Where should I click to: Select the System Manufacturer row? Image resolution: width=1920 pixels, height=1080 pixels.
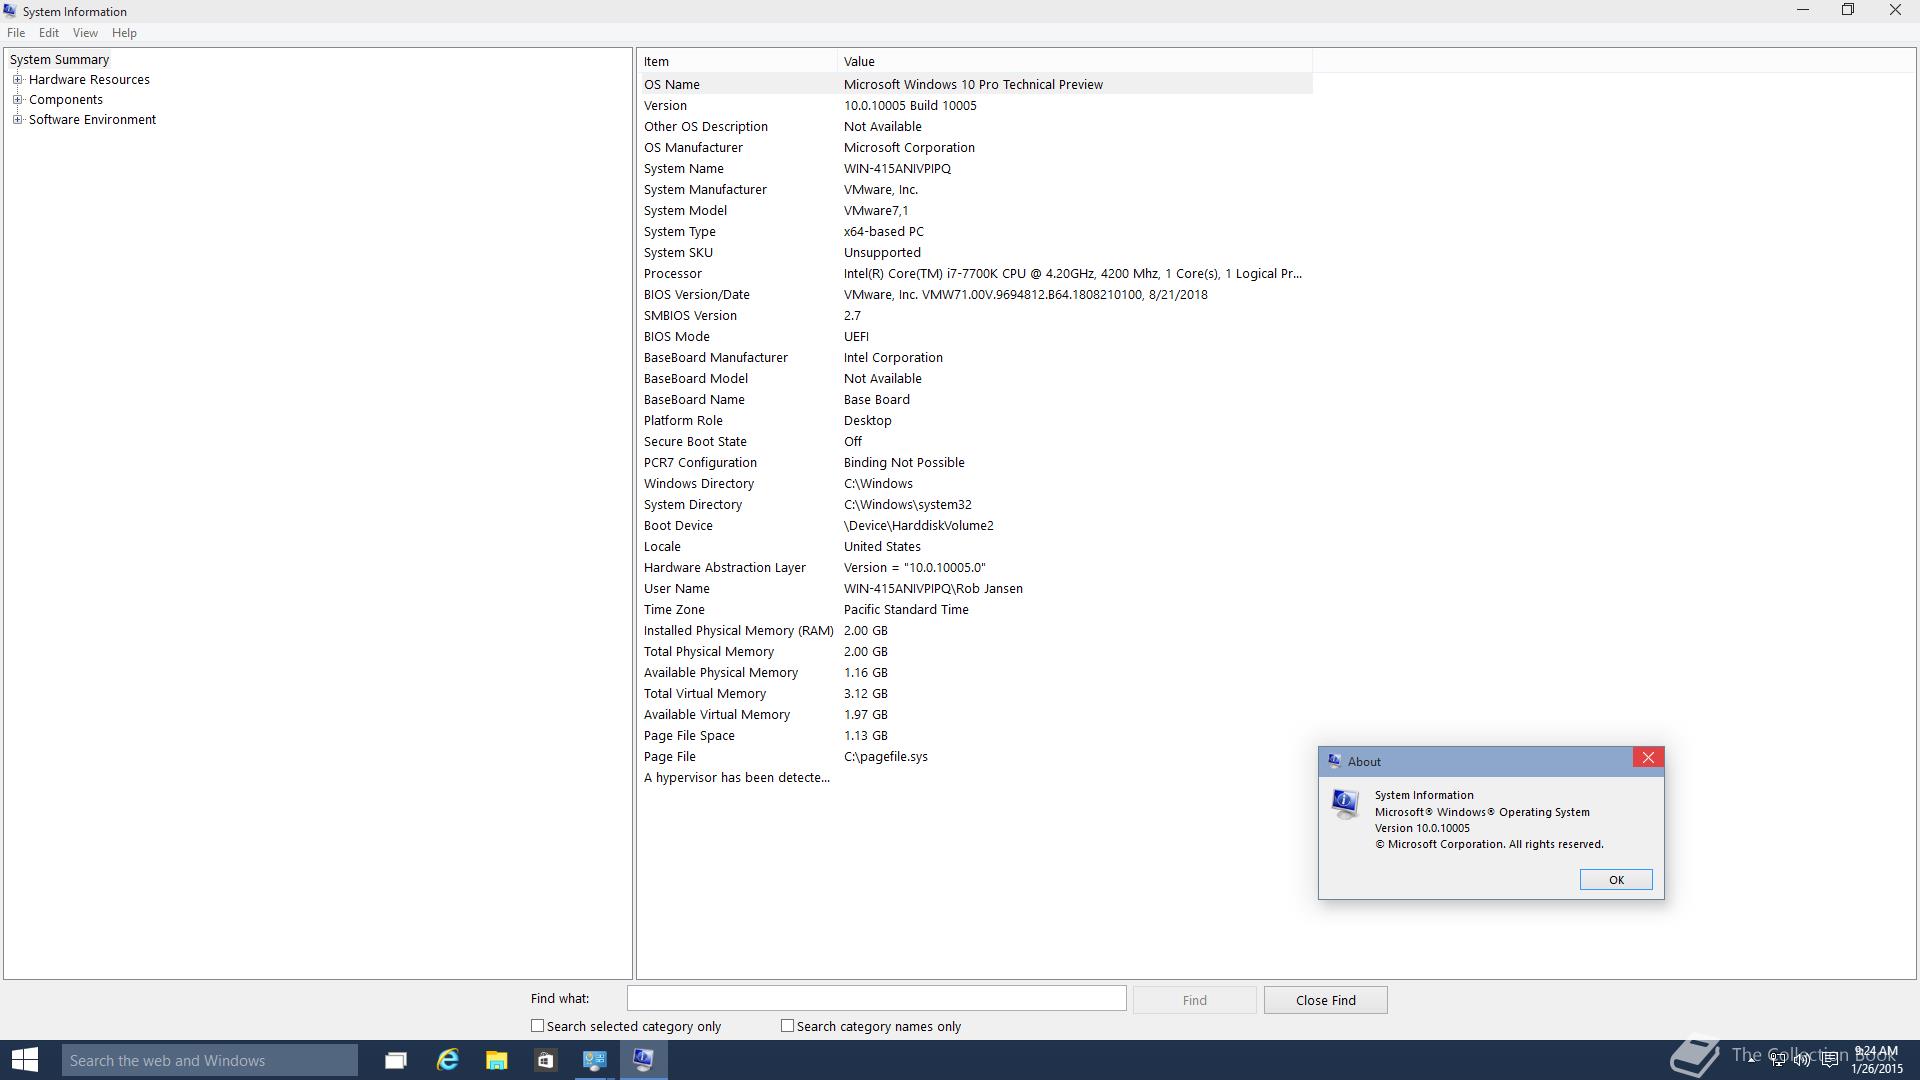point(975,189)
